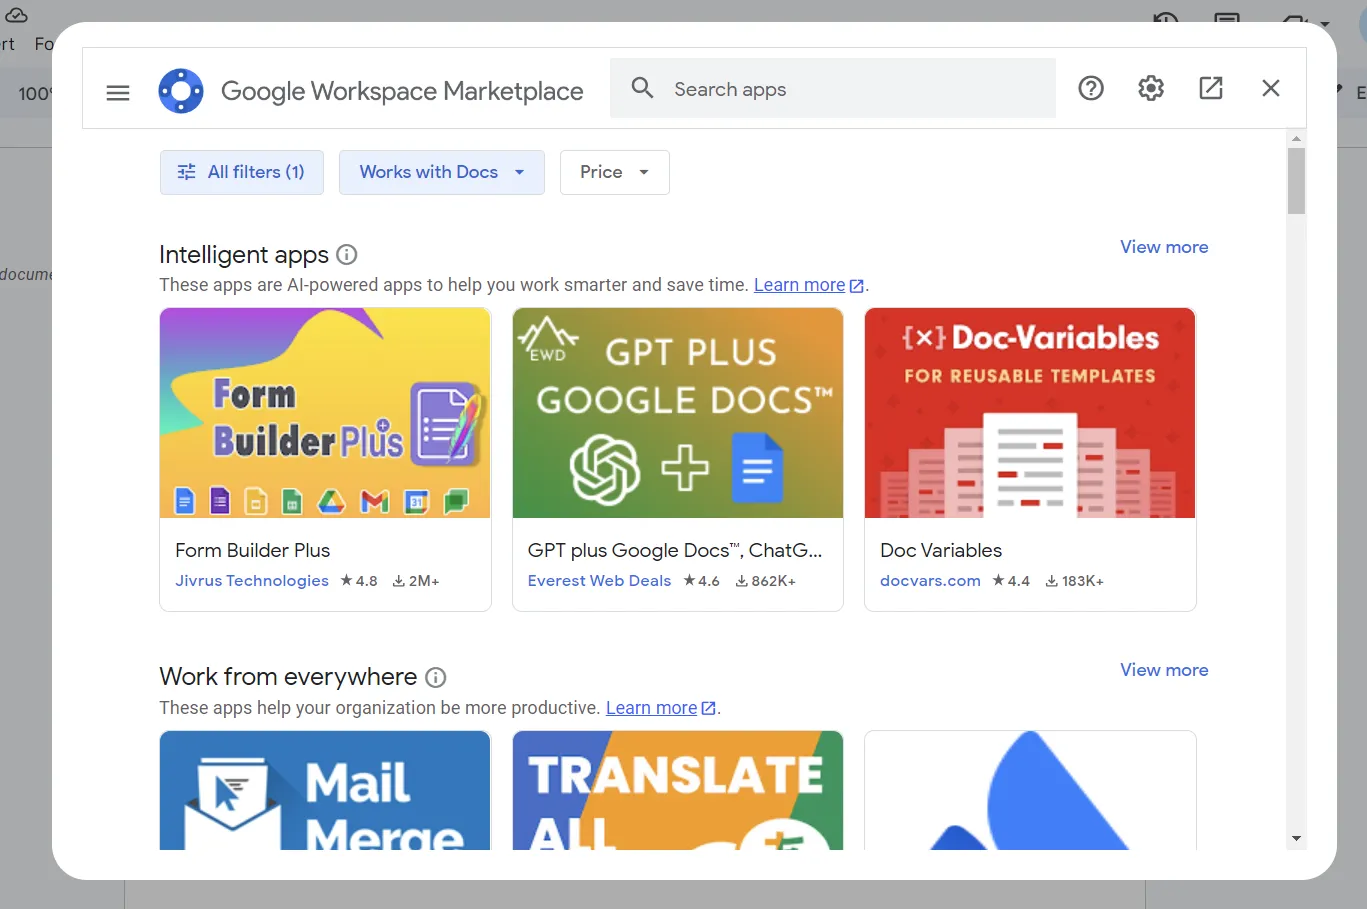The height and width of the screenshot is (909, 1367).
Task: Close the Marketplace dialog
Action: [x=1271, y=88]
